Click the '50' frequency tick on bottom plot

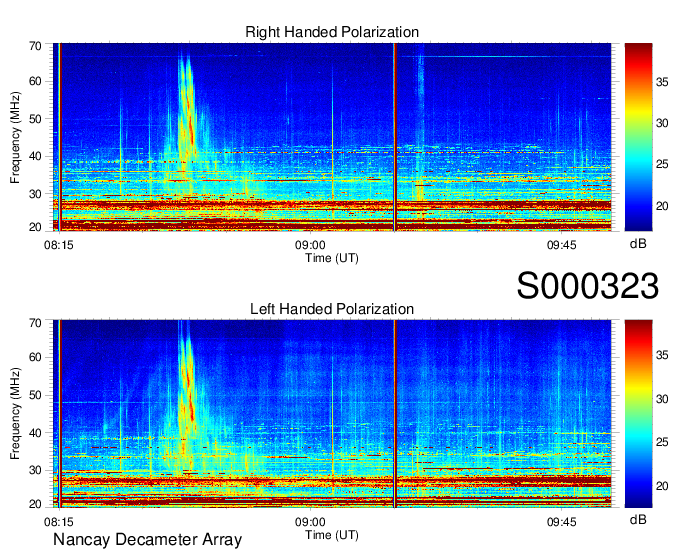point(35,395)
